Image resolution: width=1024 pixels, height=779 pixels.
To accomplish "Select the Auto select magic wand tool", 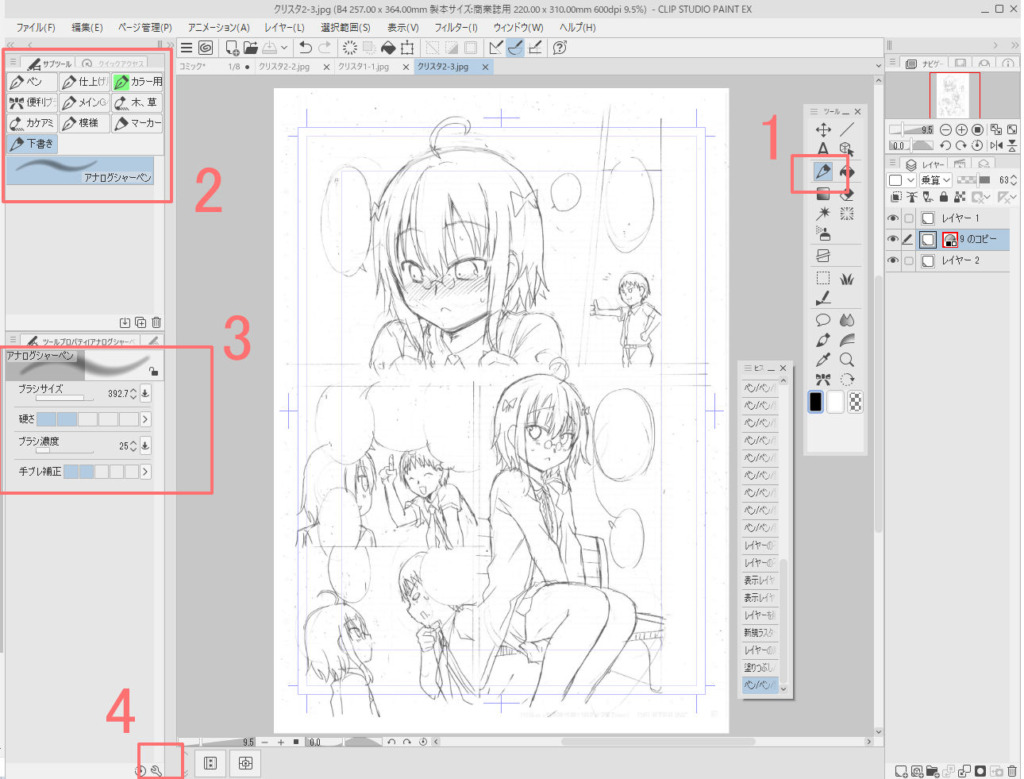I will 823,214.
